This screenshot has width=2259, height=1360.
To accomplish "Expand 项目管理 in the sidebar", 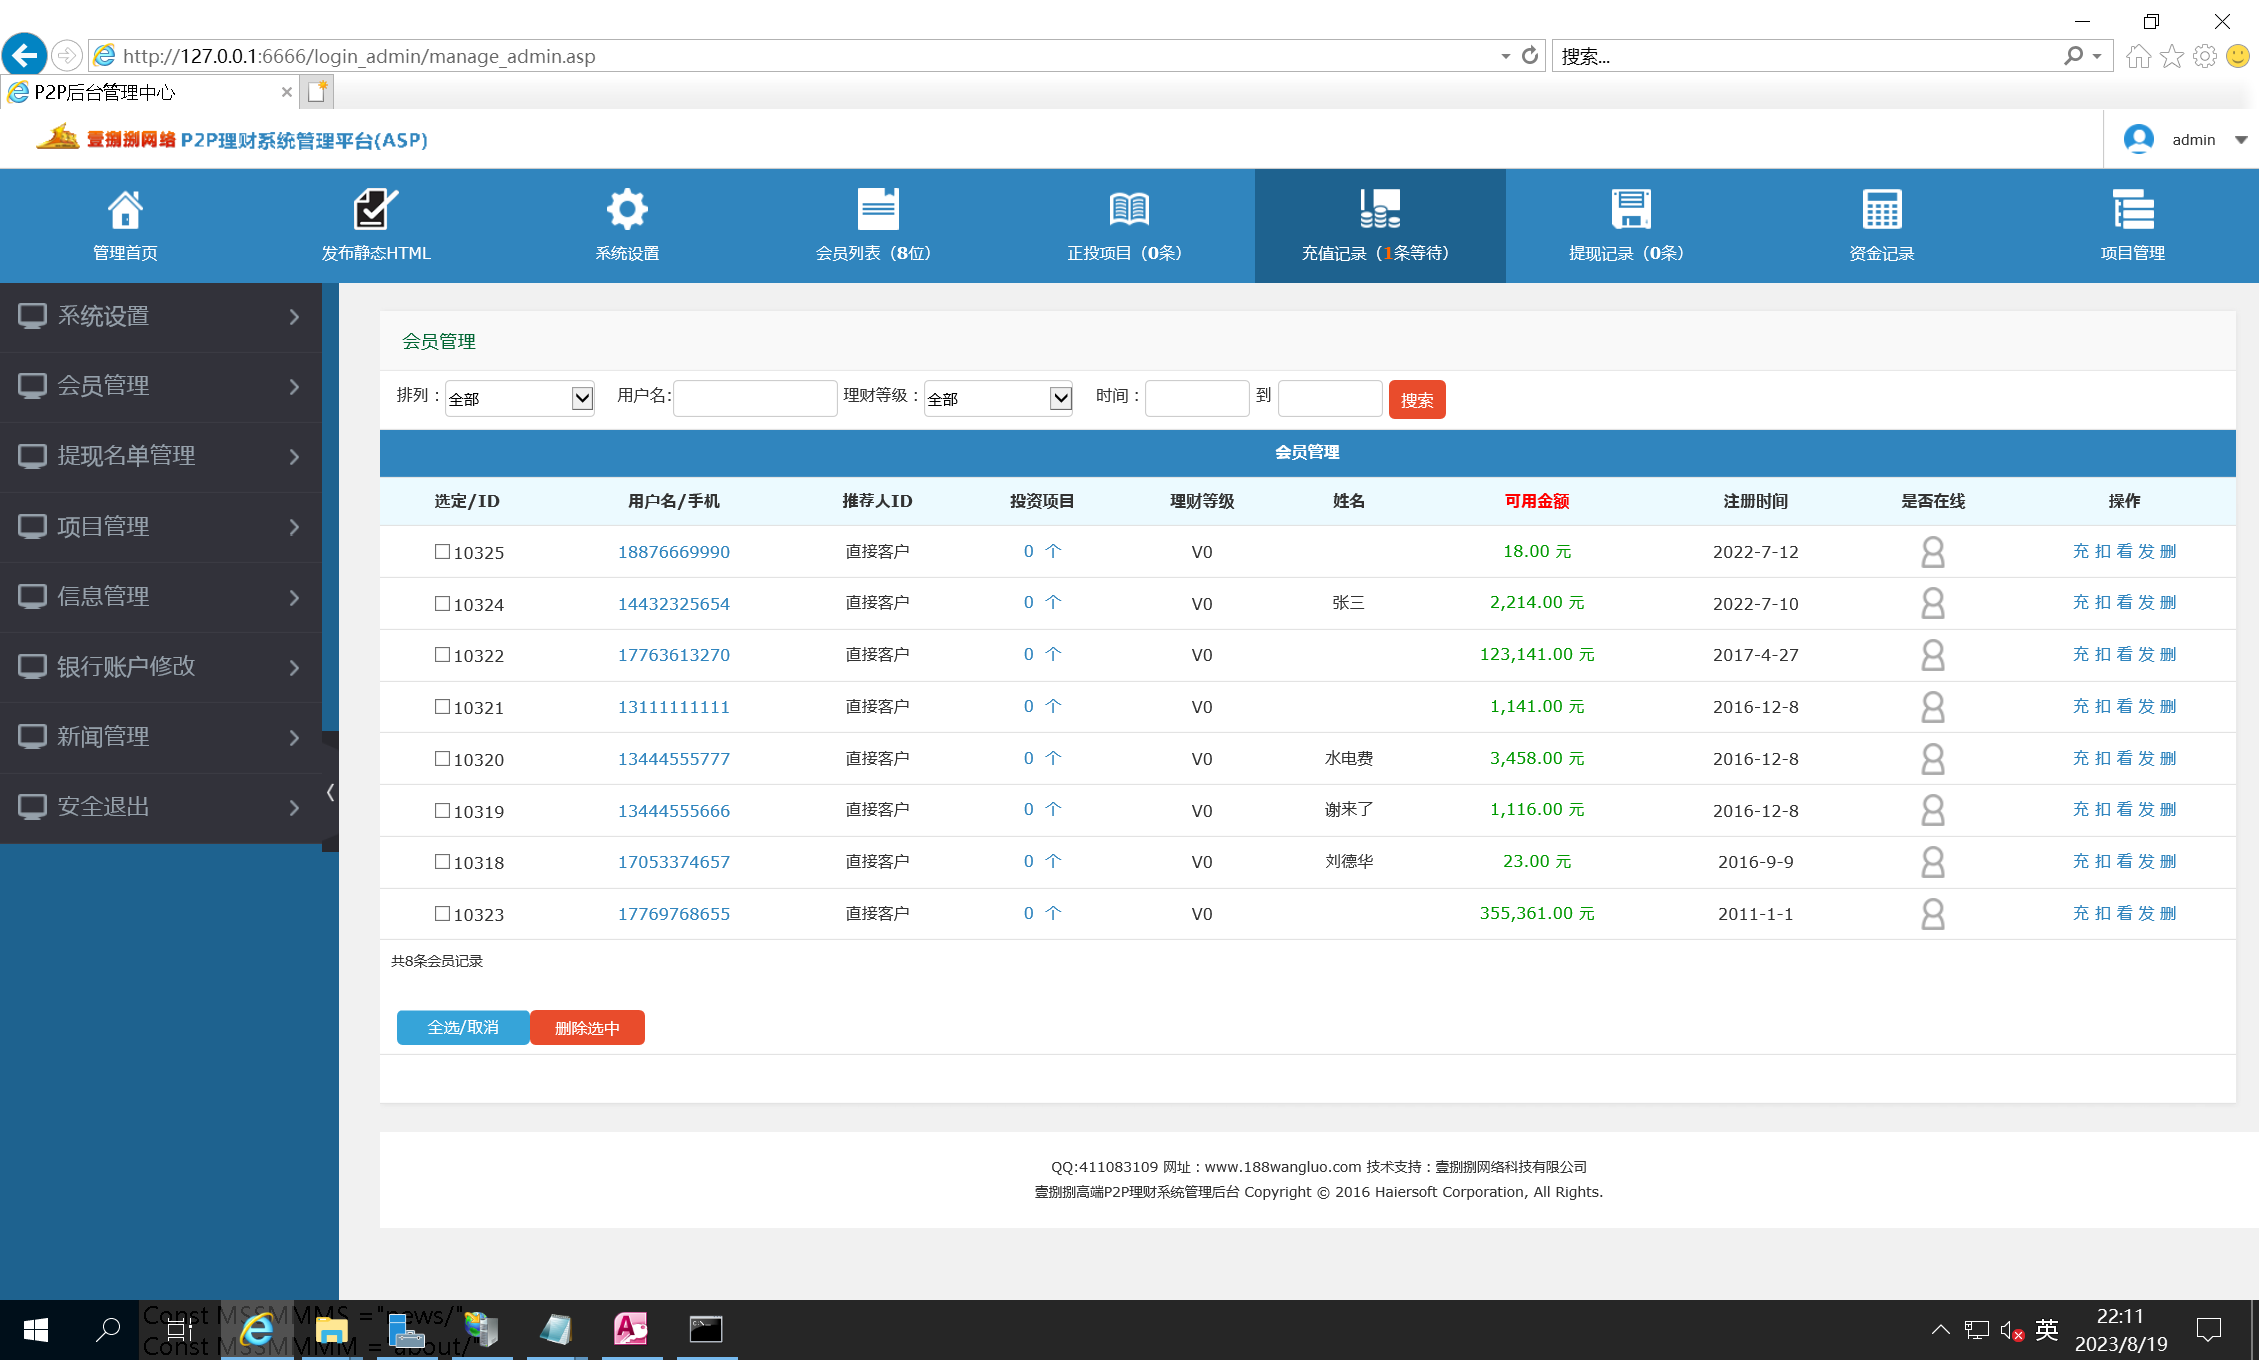I will [x=161, y=527].
